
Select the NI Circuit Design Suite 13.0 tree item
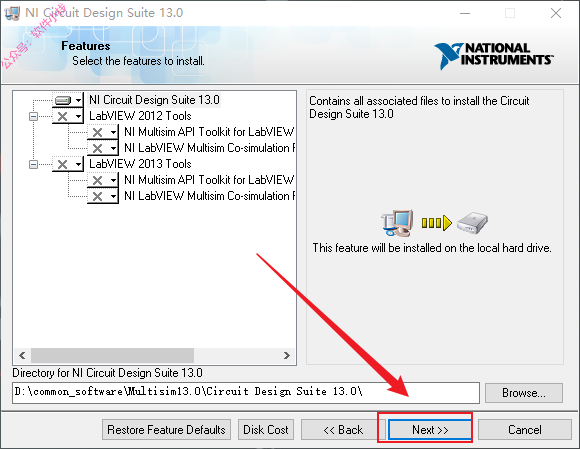point(154,100)
